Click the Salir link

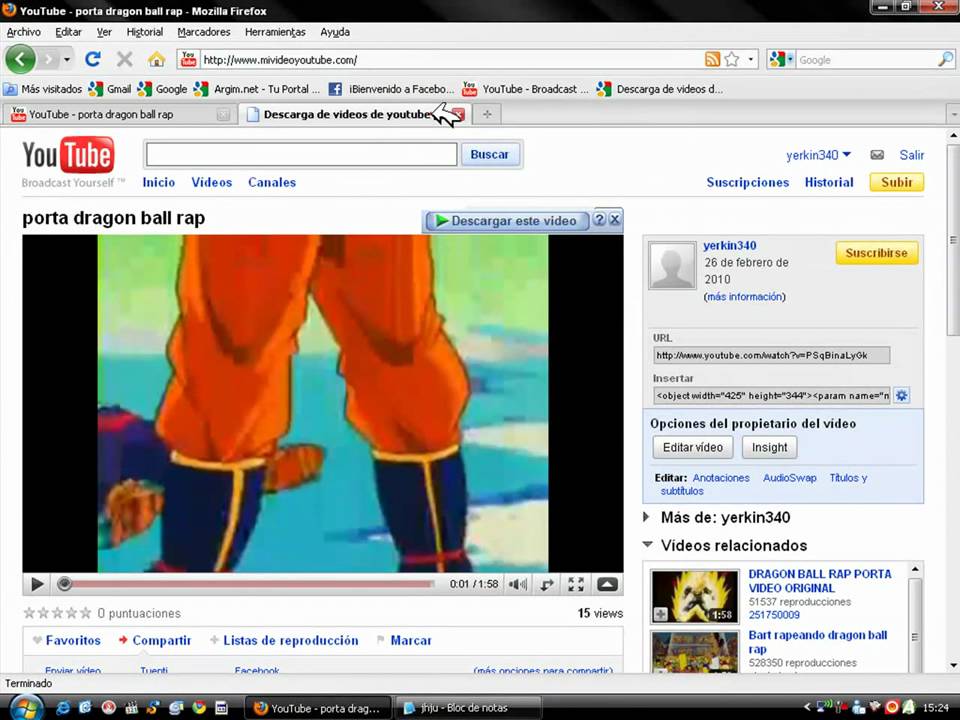pyautogui.click(x=911, y=155)
